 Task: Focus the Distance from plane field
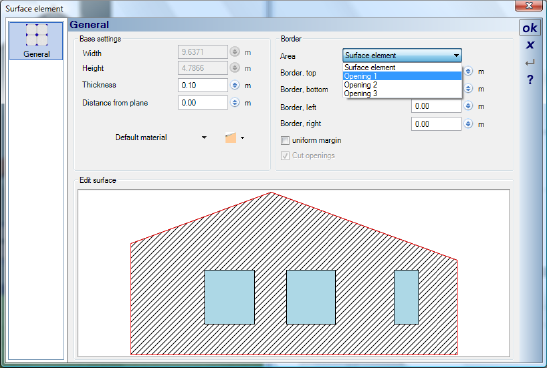click(203, 103)
